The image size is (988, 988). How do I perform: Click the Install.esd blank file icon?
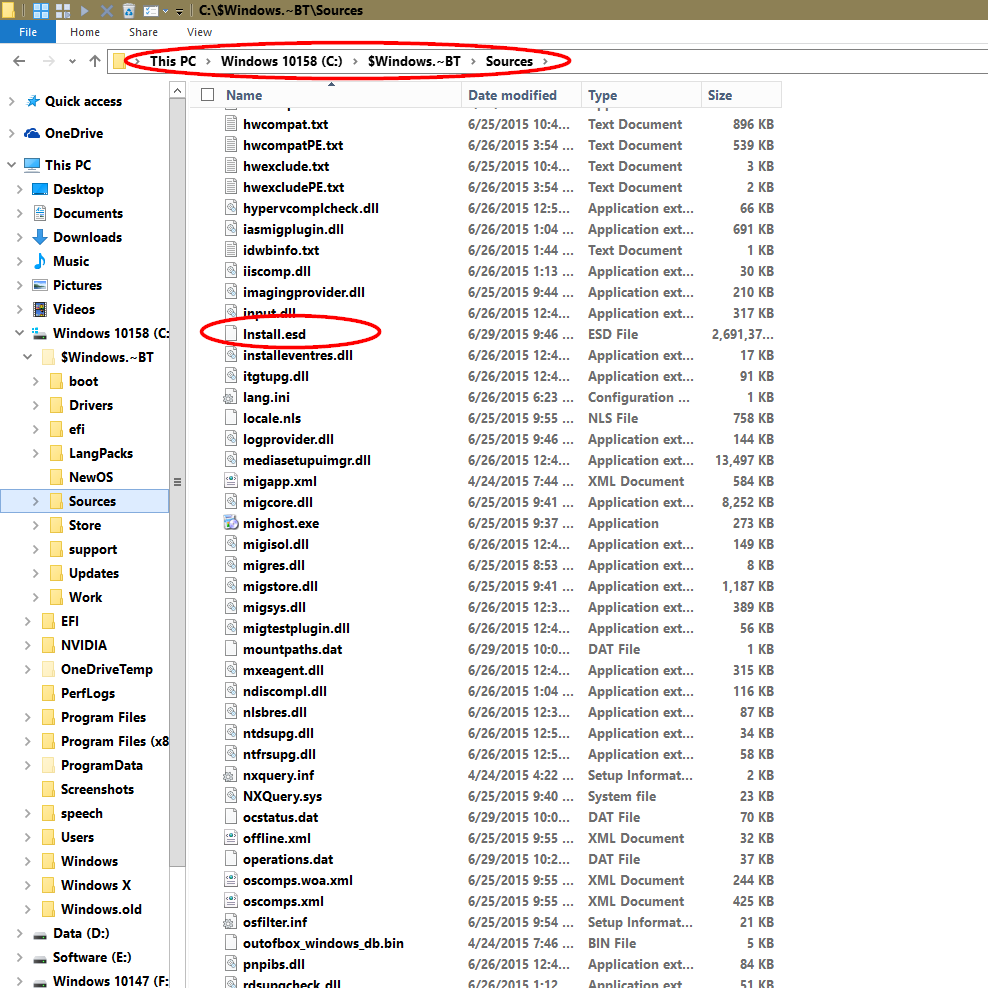coord(231,334)
